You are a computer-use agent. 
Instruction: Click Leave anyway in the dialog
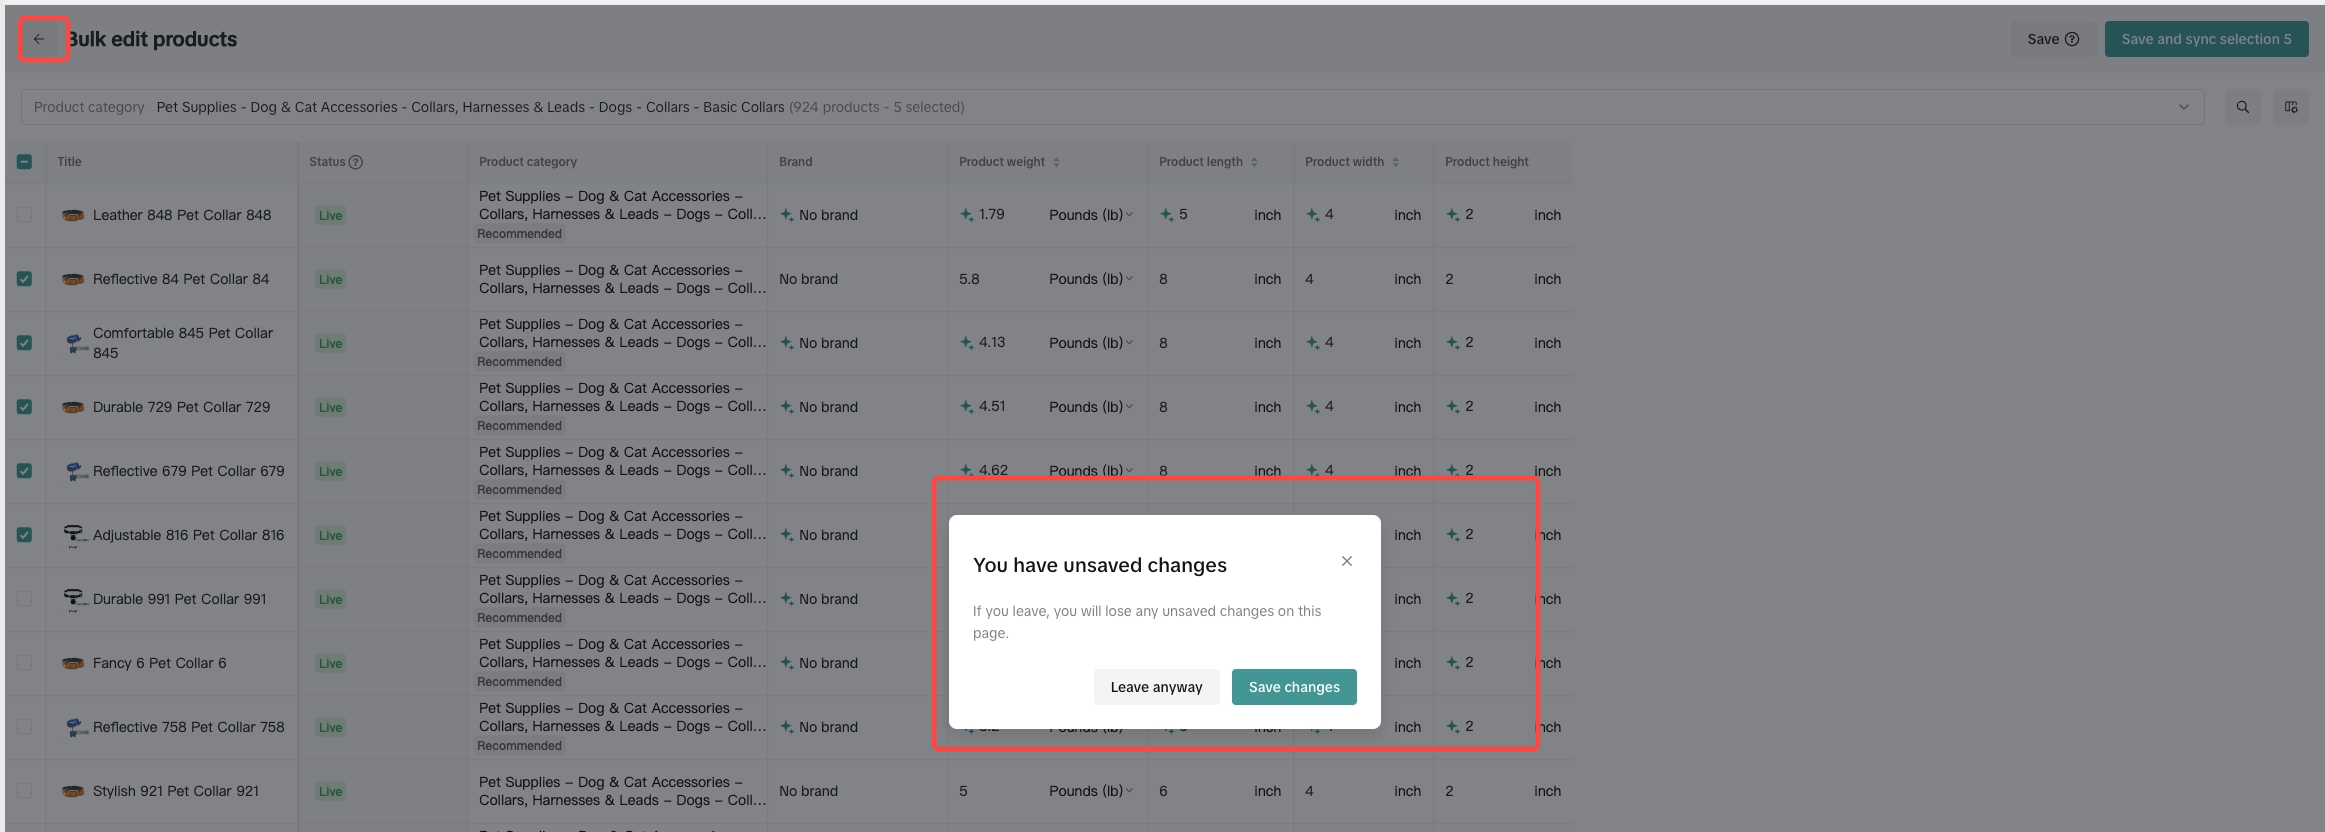click(x=1156, y=687)
